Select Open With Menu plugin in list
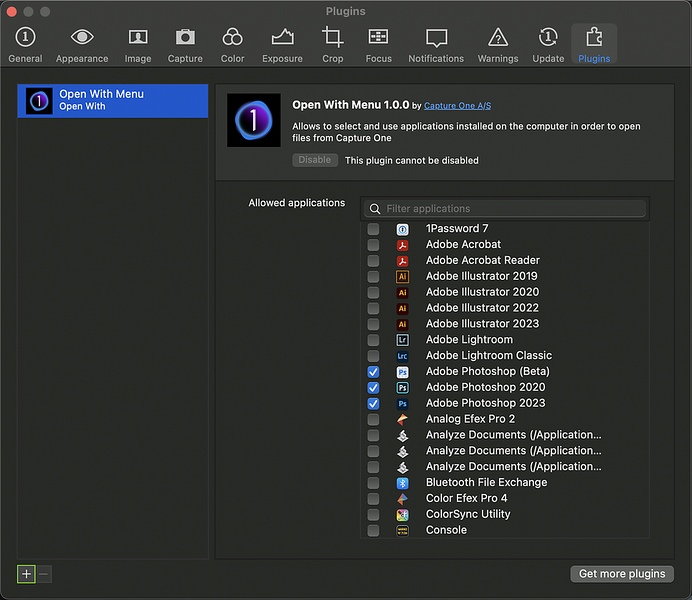Image resolution: width=692 pixels, height=600 pixels. [113, 101]
